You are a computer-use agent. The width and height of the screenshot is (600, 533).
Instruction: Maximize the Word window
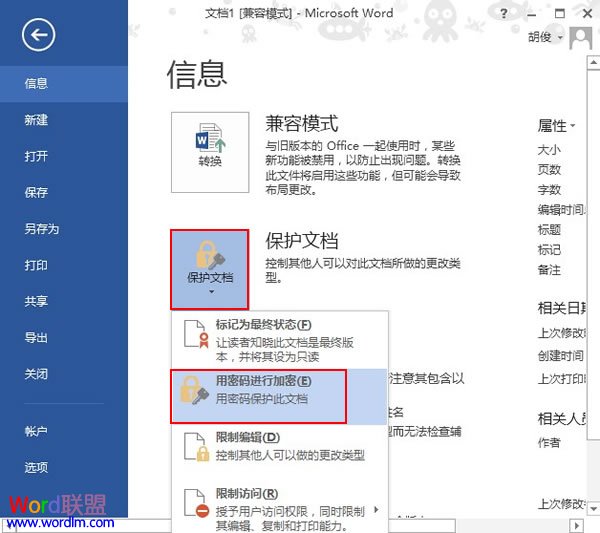click(559, 14)
